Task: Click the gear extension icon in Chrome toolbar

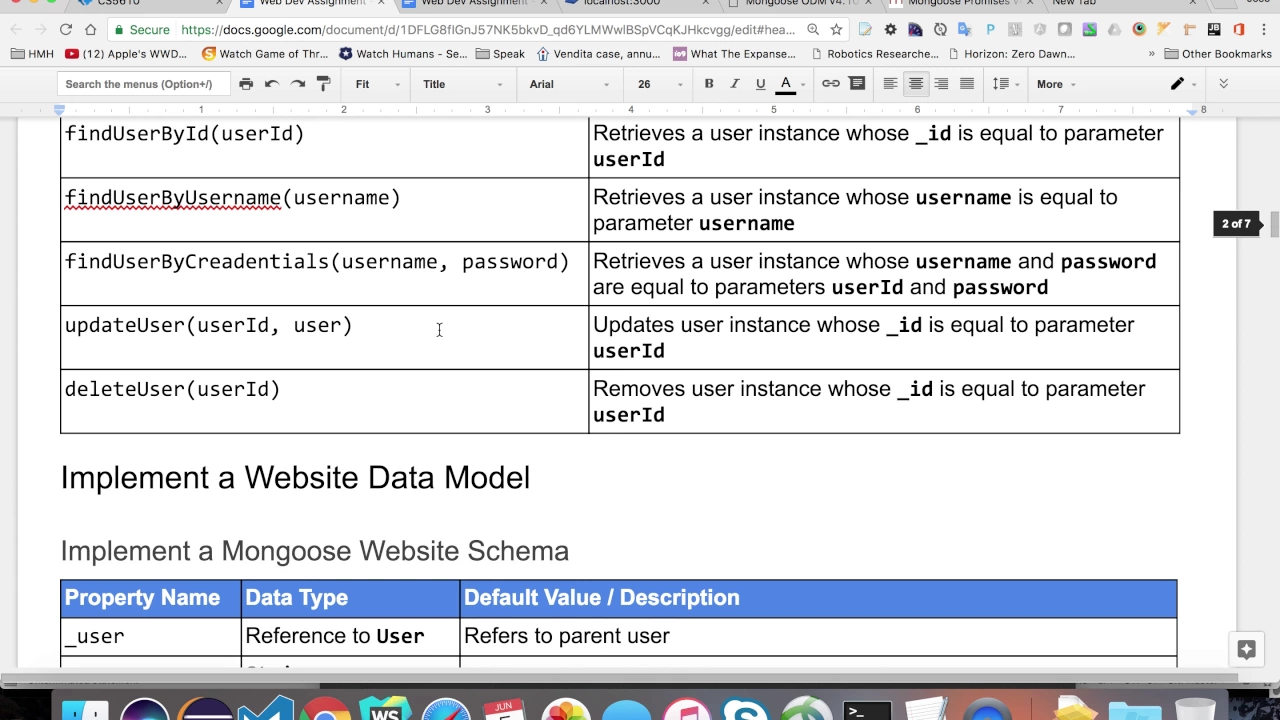Action: pos(890,30)
